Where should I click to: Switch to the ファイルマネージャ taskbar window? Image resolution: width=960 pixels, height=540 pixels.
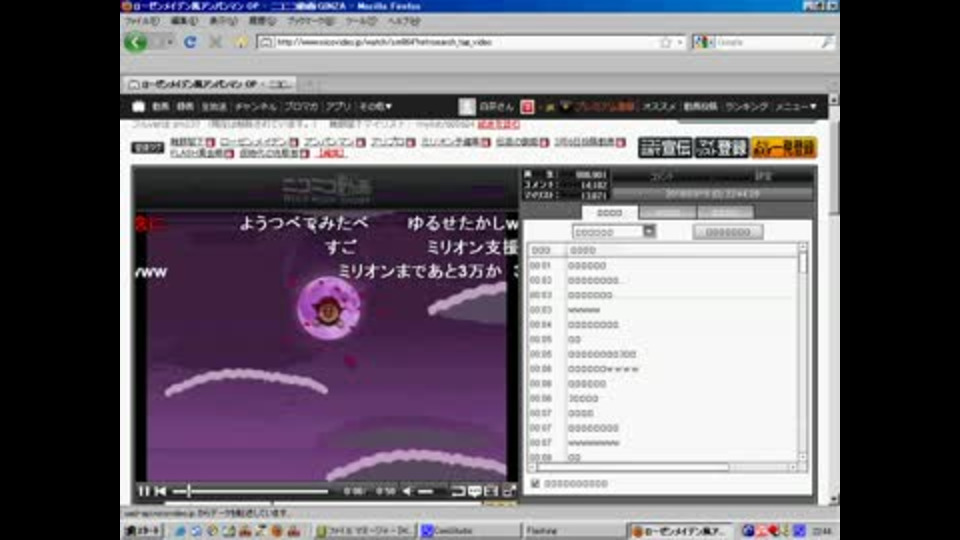[x=365, y=531]
